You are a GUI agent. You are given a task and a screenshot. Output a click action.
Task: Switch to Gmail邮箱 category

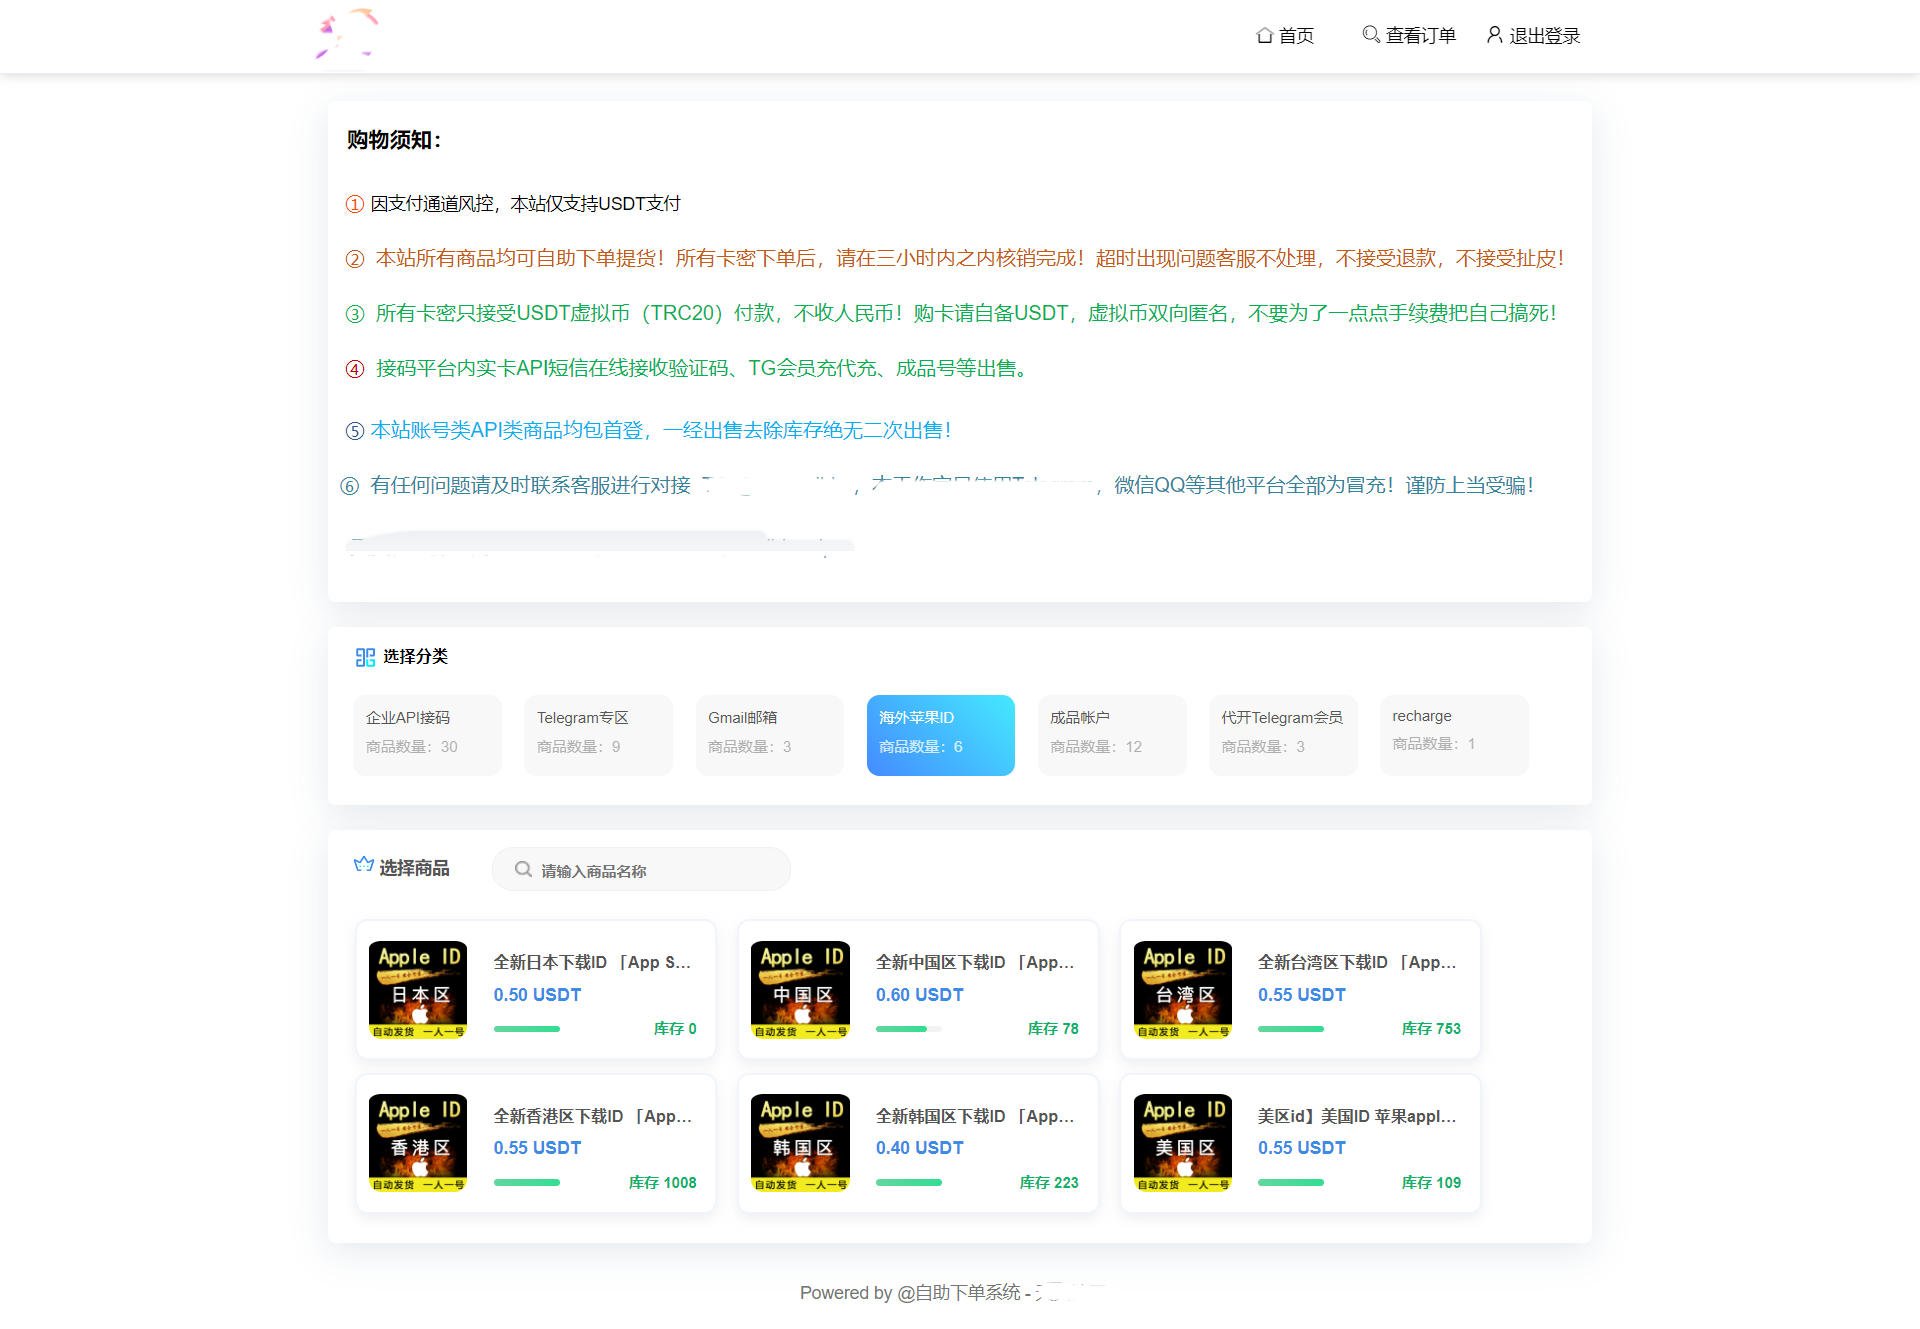click(769, 734)
